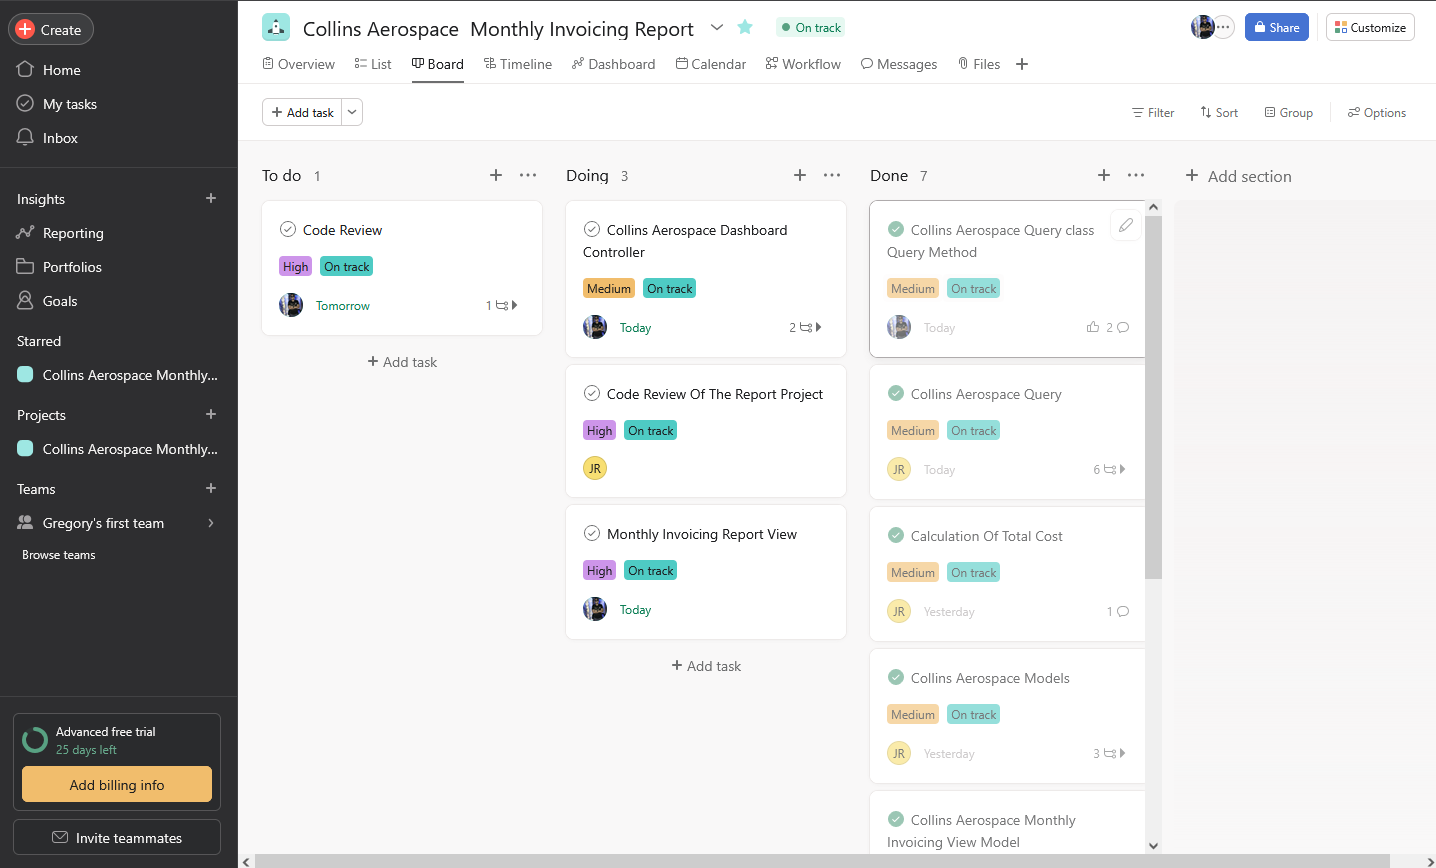This screenshot has height=868, width=1436.
Task: Expand 3 subtasks on Collins Aerospace Models card
Action: coord(1109,753)
